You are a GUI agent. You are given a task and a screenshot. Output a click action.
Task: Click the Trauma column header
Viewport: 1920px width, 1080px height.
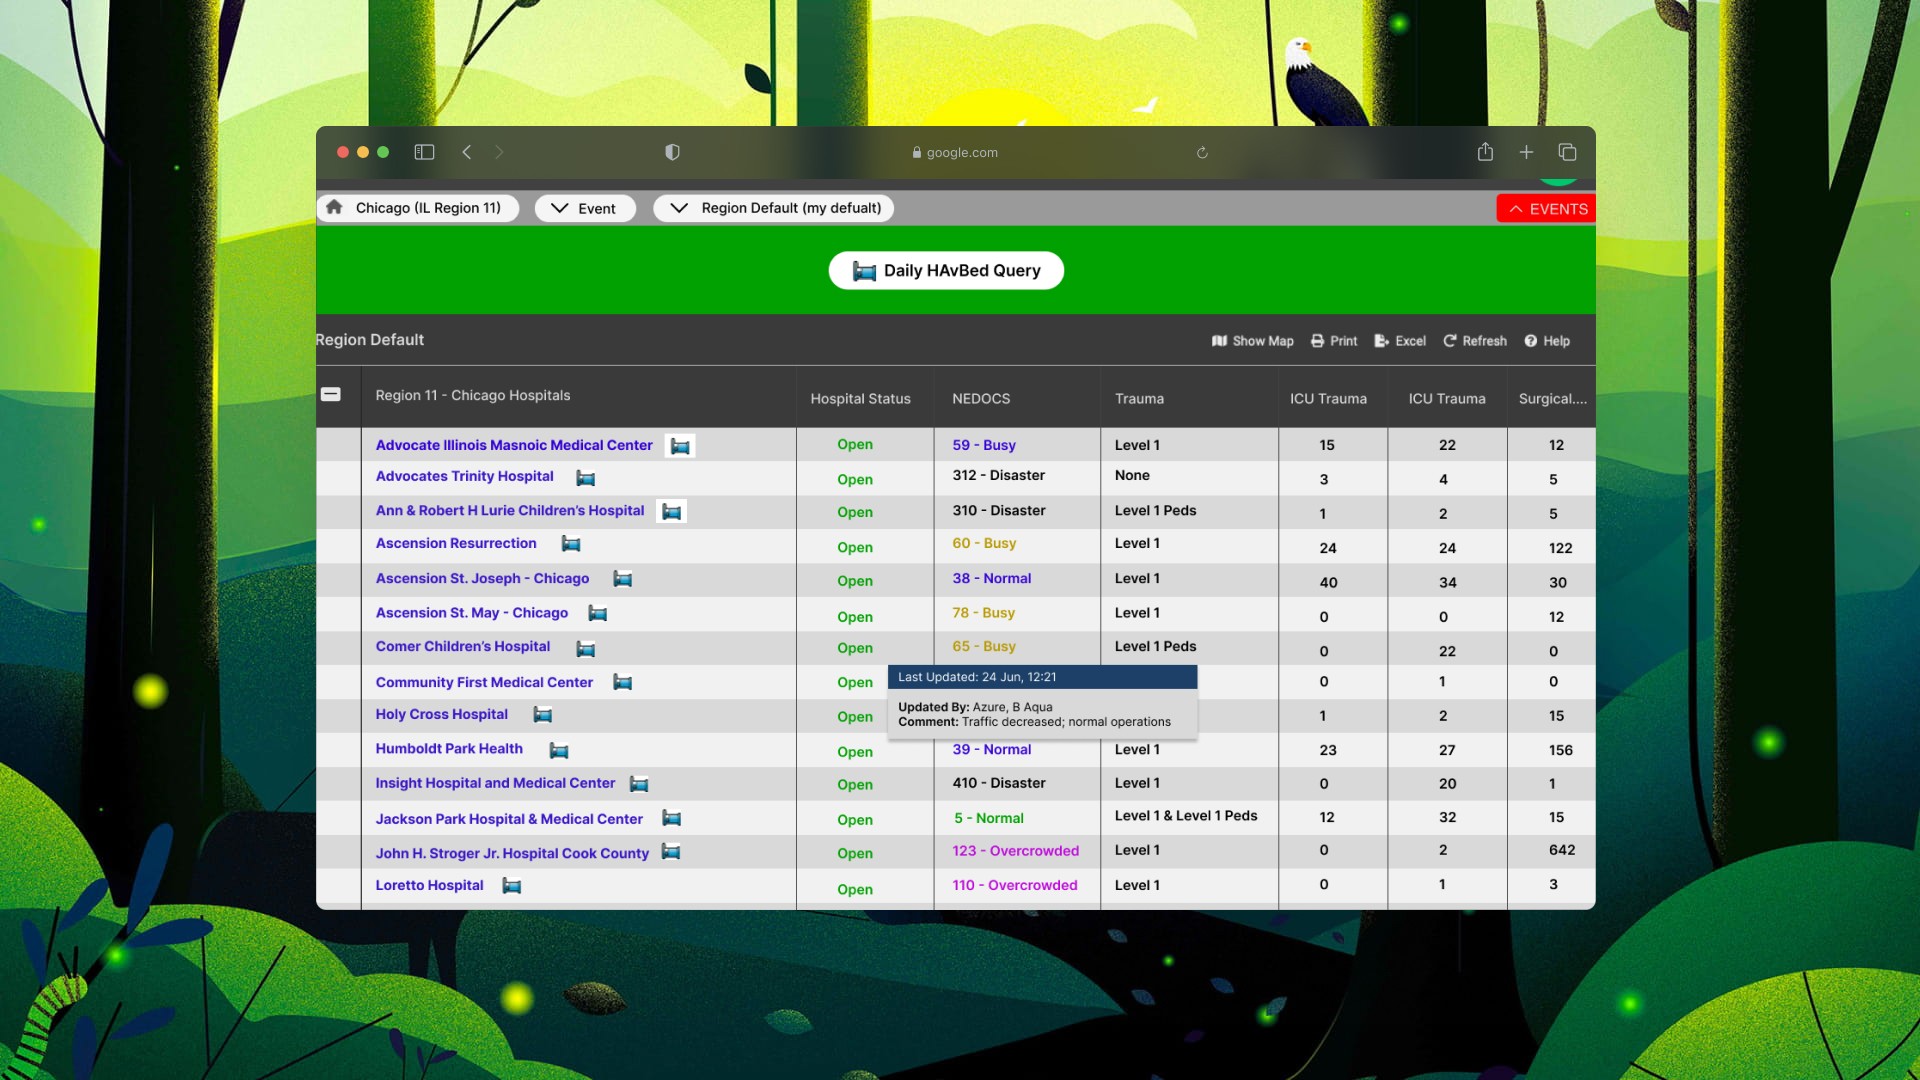point(1139,398)
